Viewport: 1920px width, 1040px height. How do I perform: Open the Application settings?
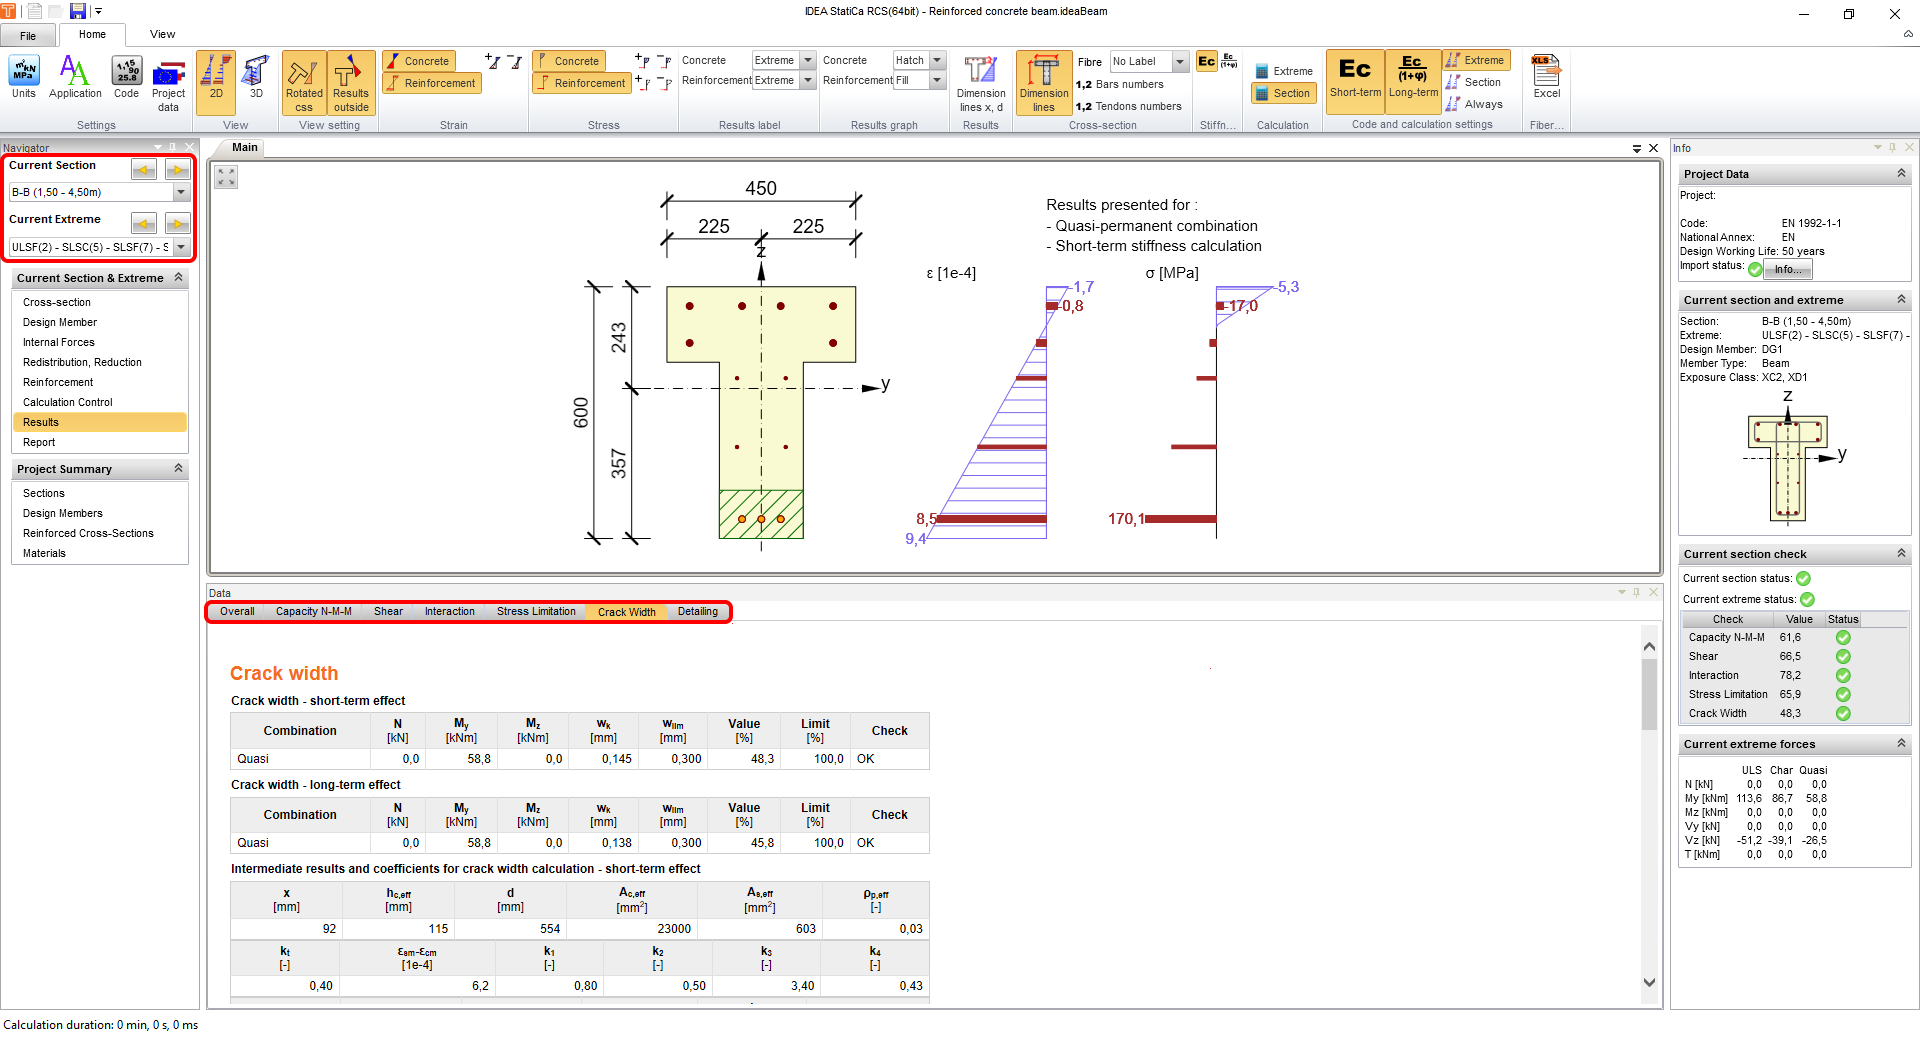tap(75, 78)
